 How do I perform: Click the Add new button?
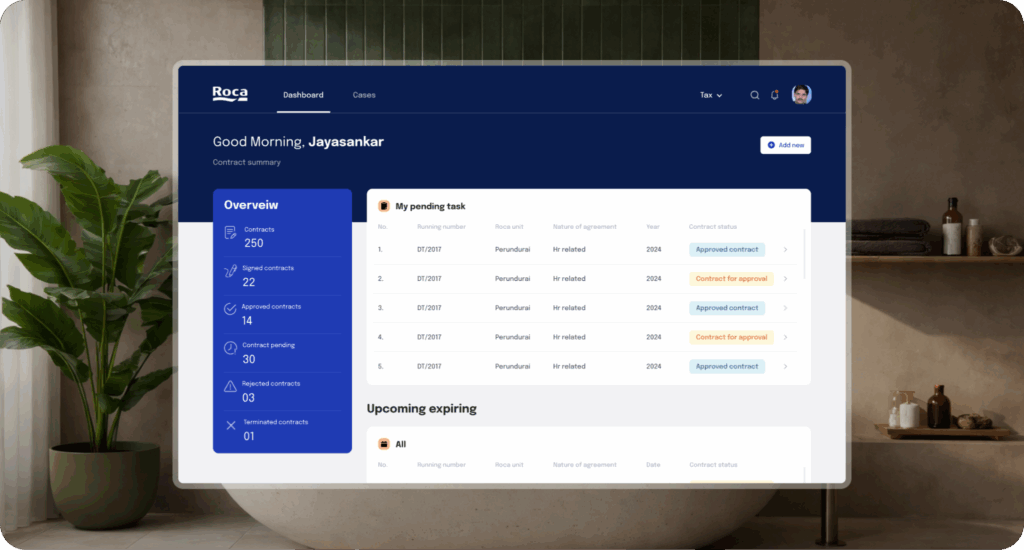coord(786,145)
